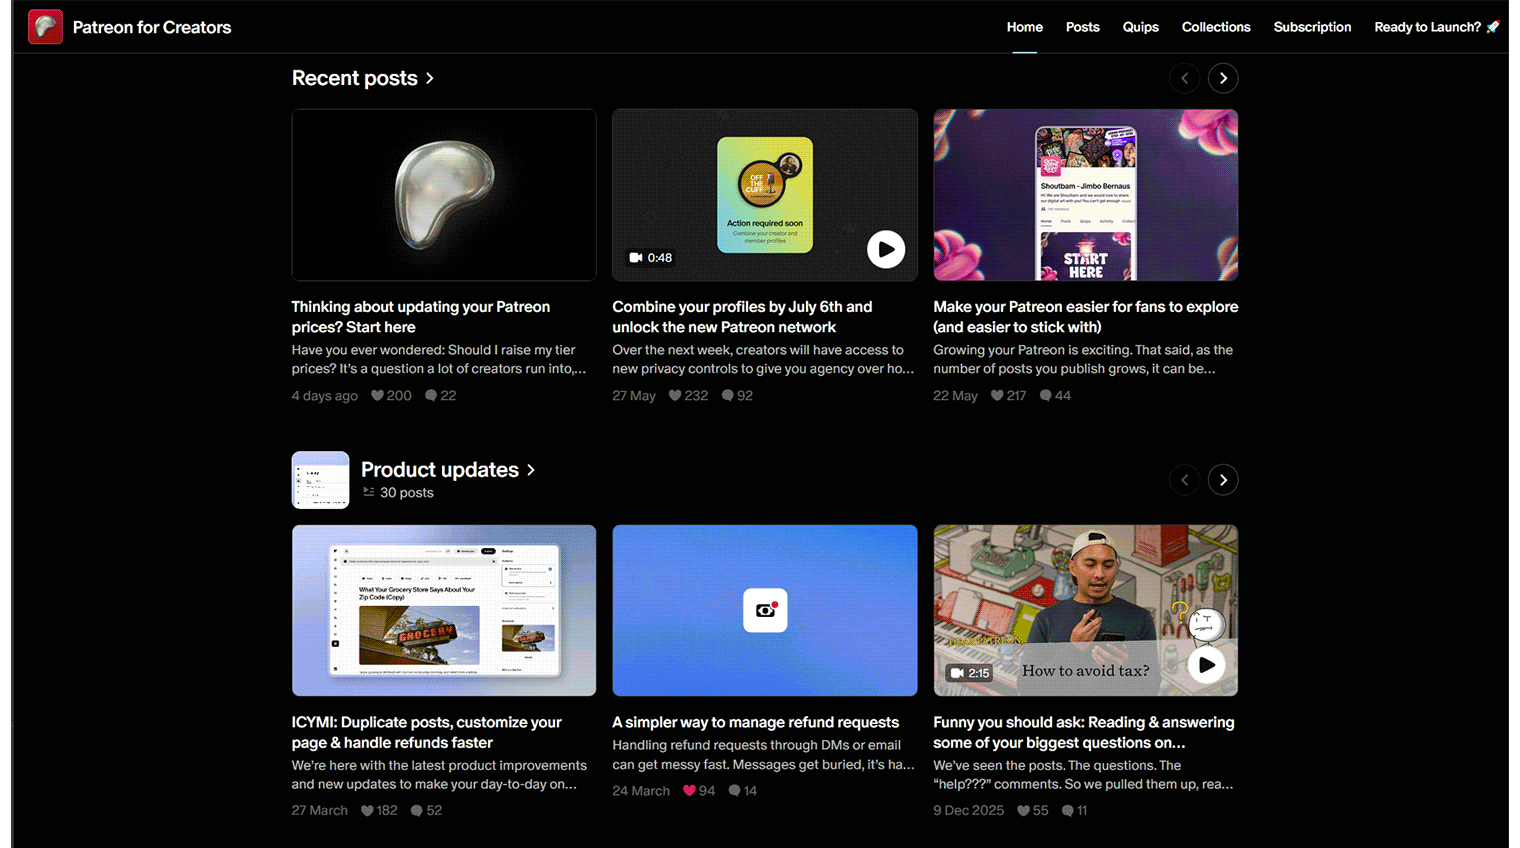Click the 'We're here with the latest' excerpt
The width and height of the screenshot is (1520, 848).
pyautogui.click(x=439, y=775)
